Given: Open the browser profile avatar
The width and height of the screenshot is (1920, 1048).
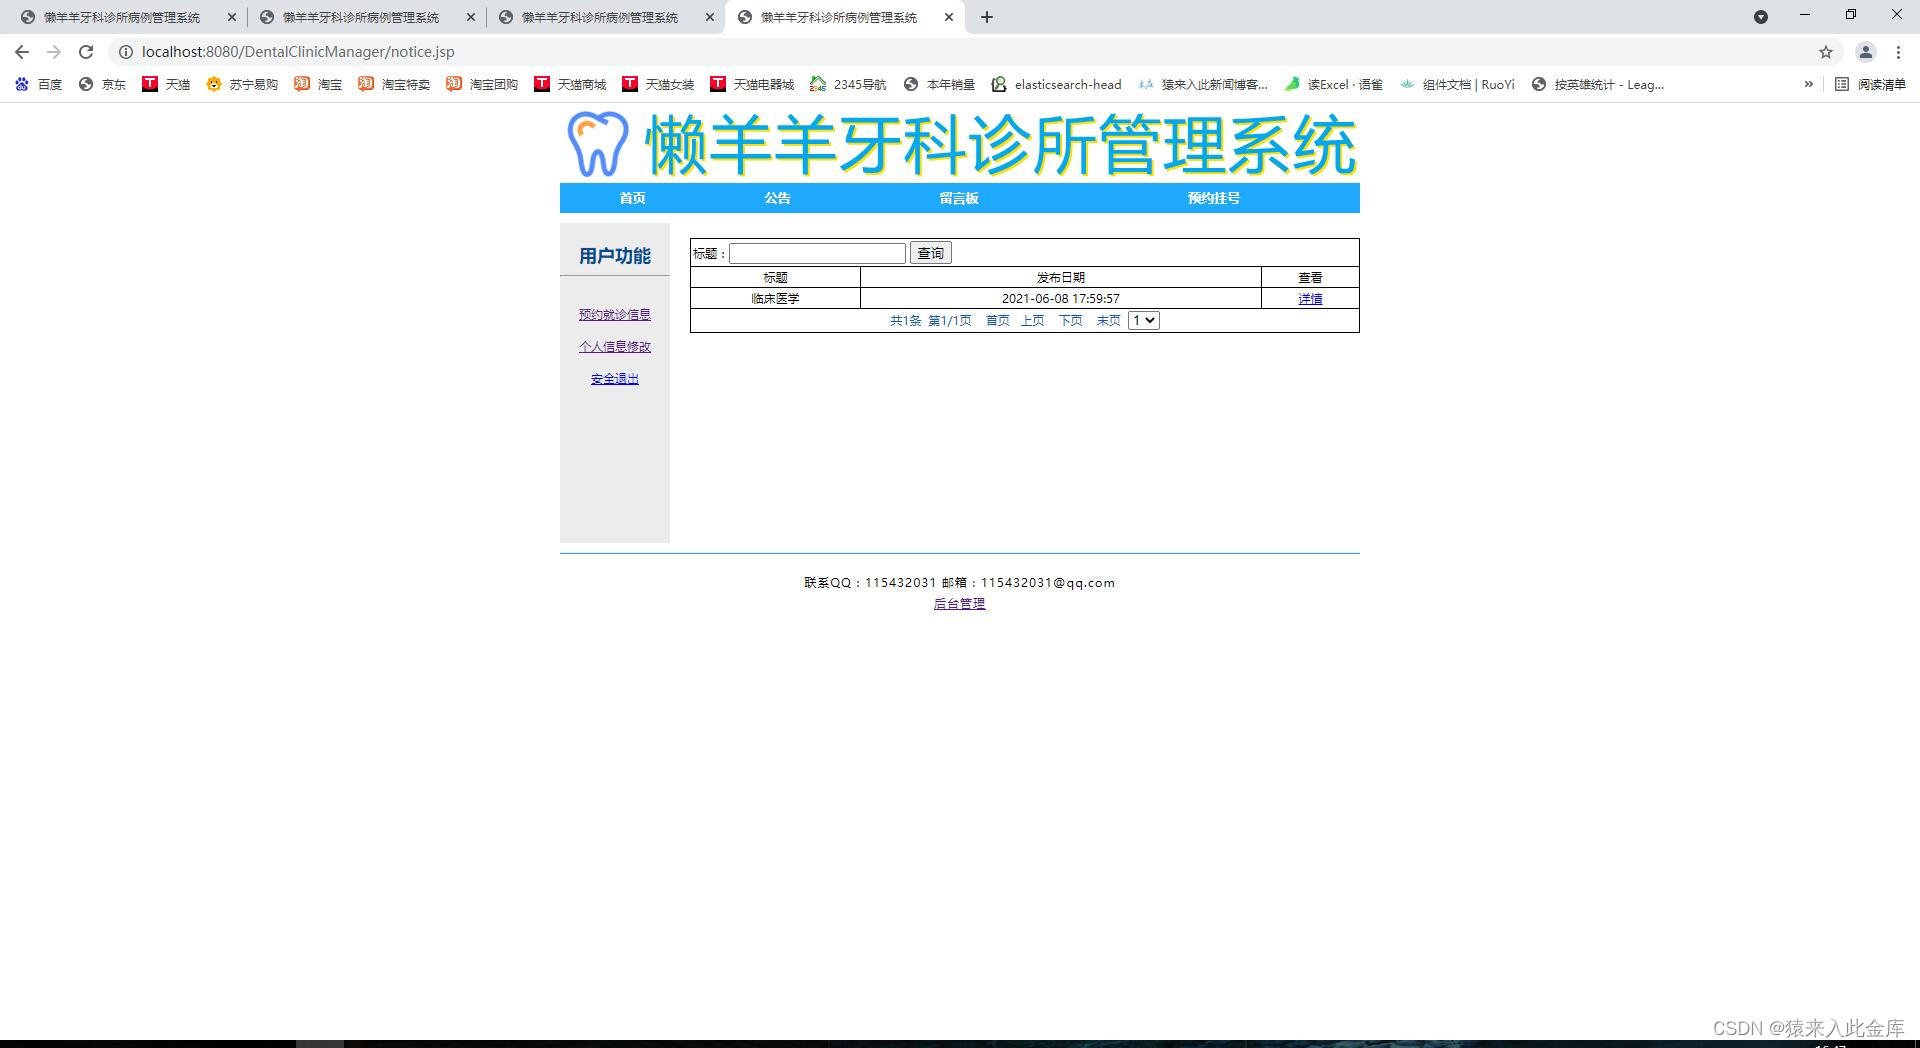Looking at the screenshot, I should pyautogui.click(x=1865, y=52).
